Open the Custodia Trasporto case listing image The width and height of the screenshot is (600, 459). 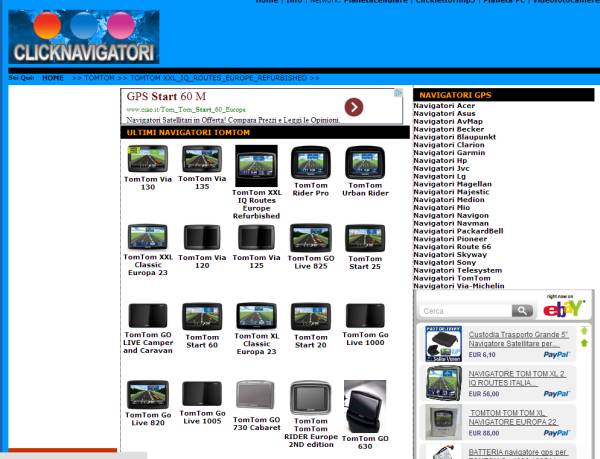pyautogui.click(x=443, y=343)
